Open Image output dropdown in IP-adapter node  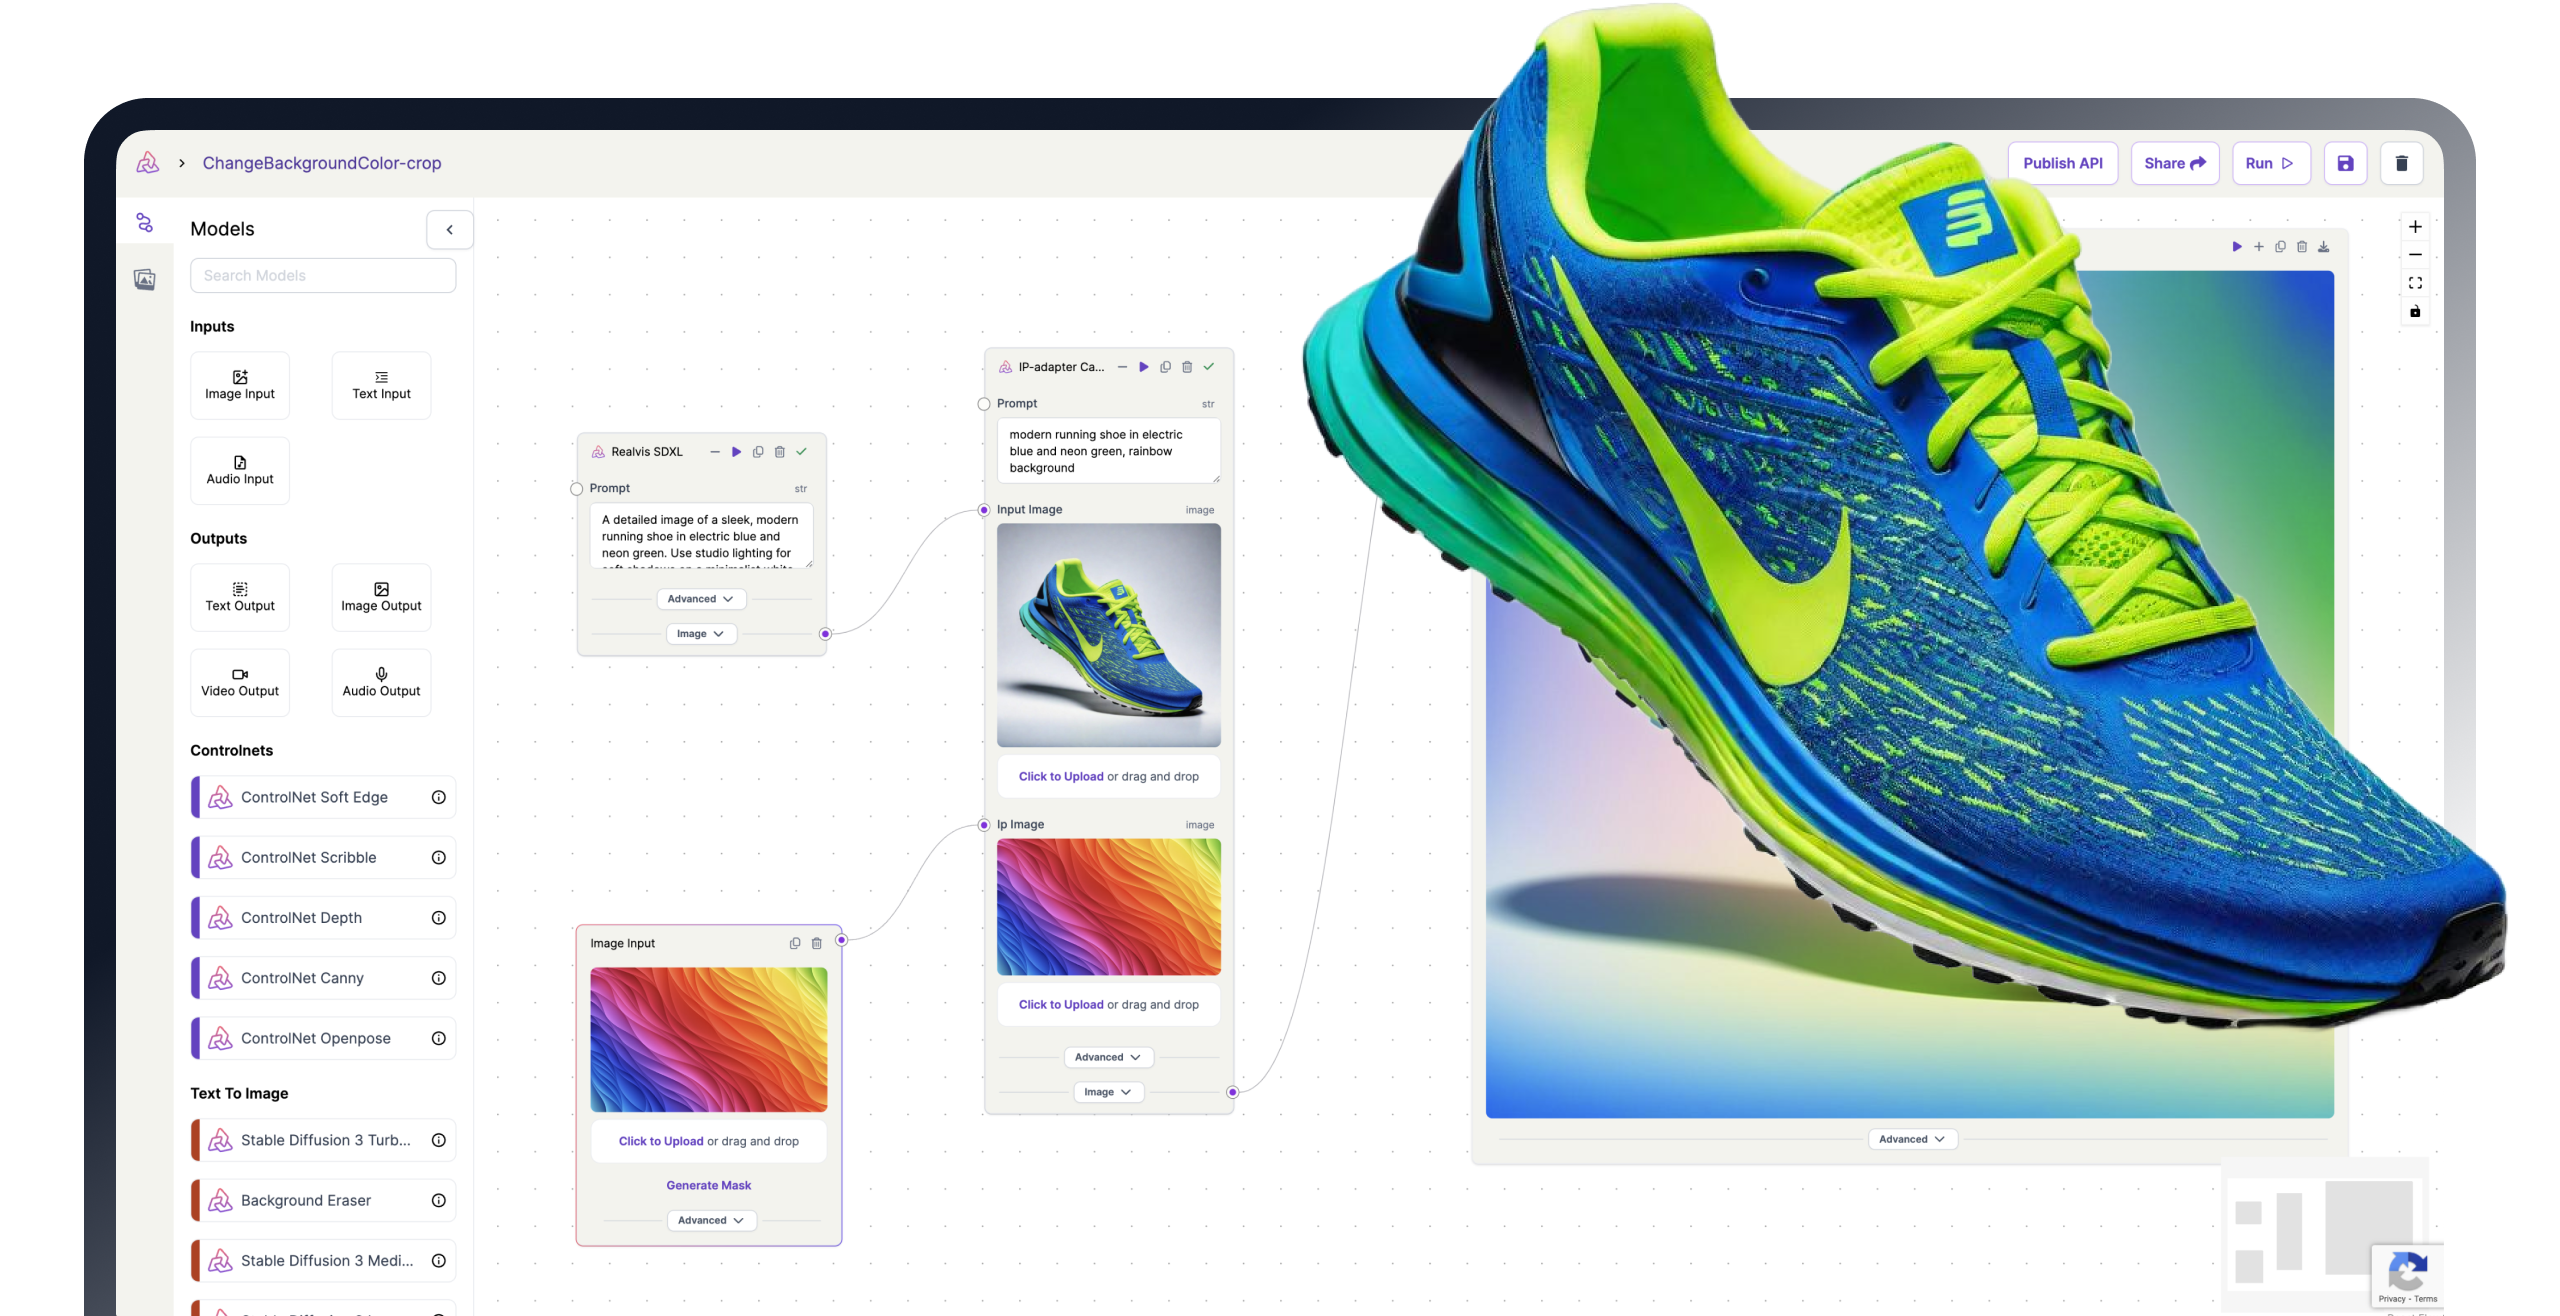tap(1107, 1092)
